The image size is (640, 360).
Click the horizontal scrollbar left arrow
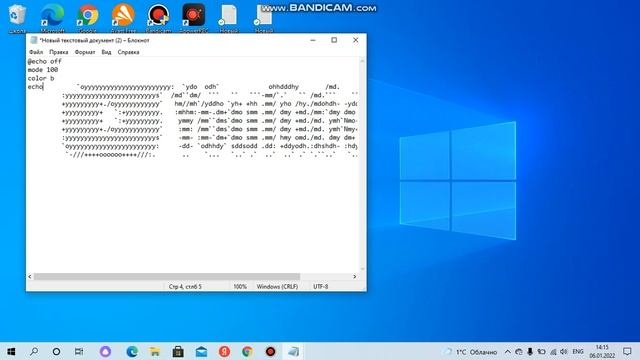click(x=30, y=276)
